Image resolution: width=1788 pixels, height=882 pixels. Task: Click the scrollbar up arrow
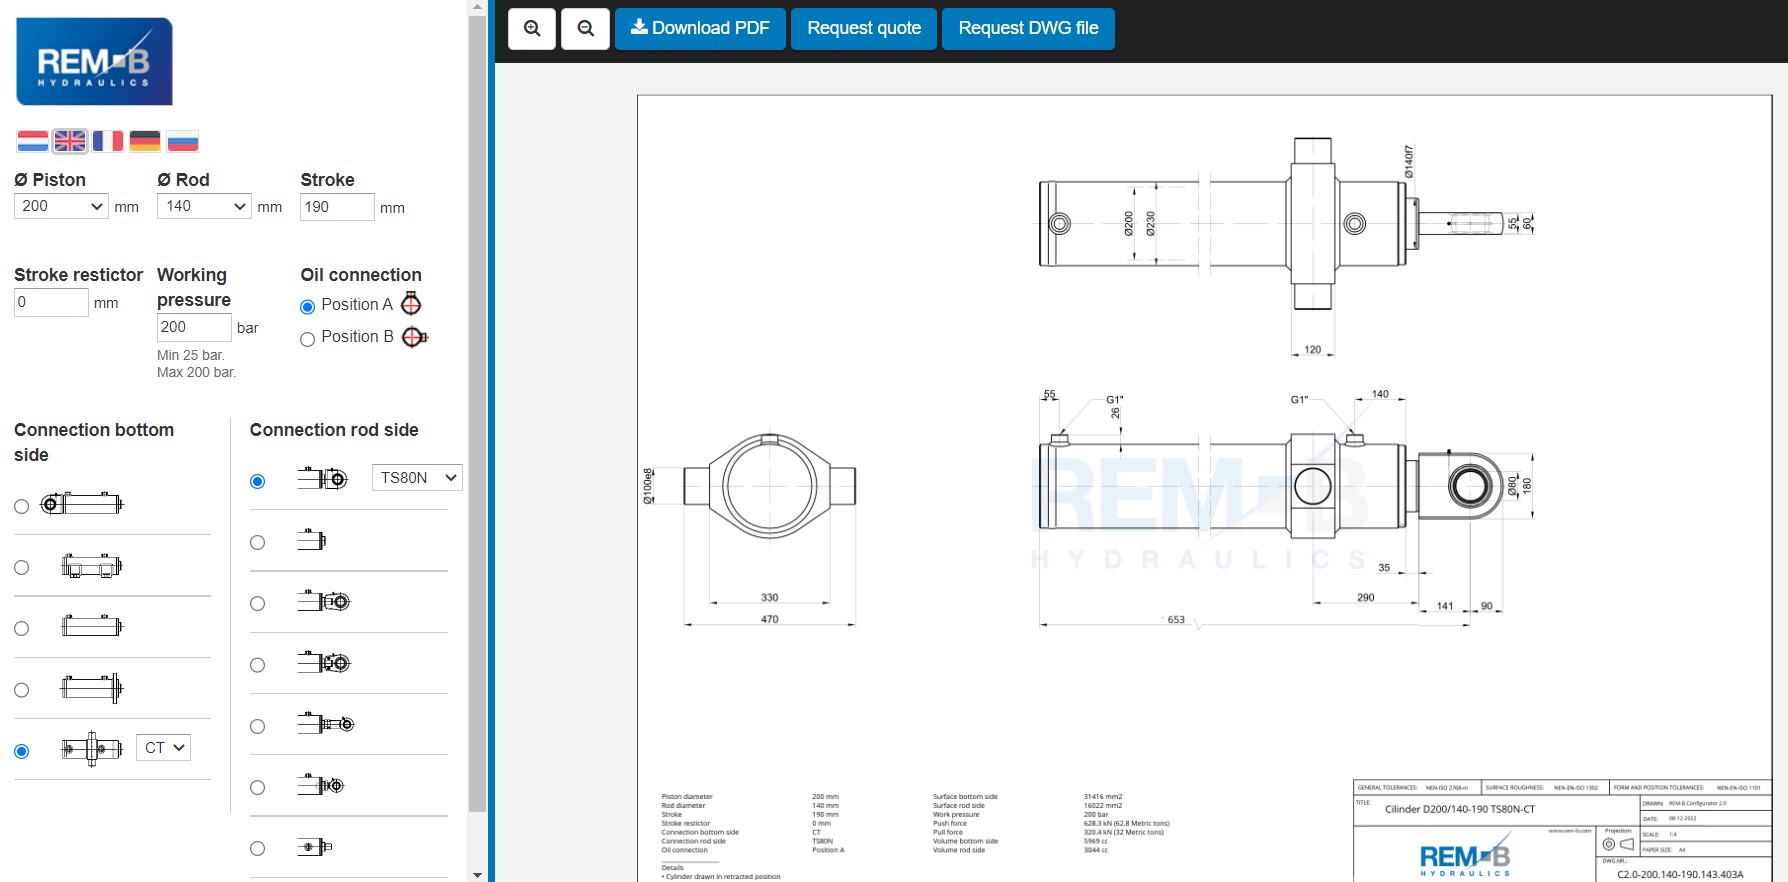(x=477, y=6)
